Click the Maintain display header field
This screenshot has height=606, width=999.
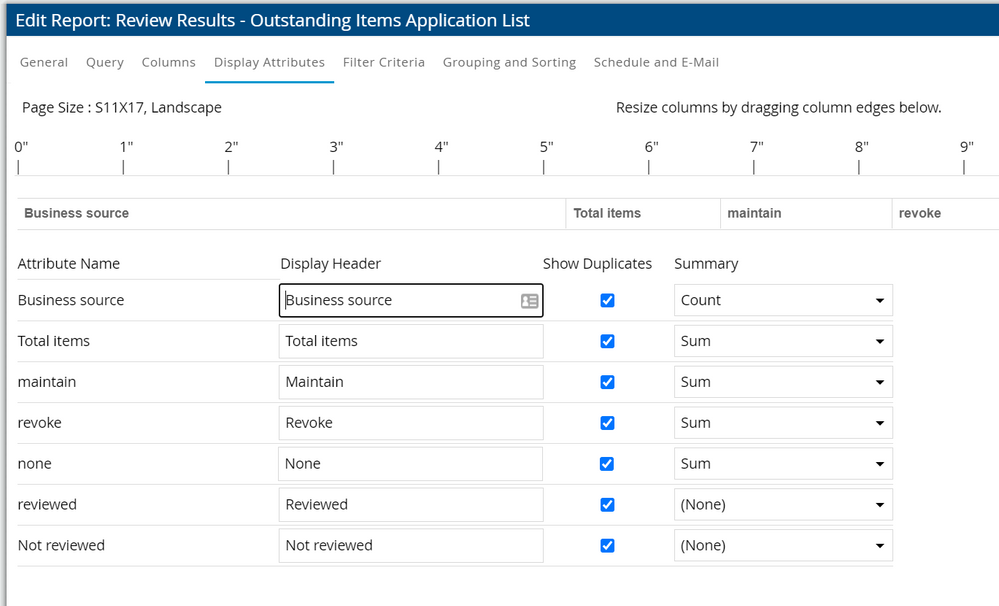[410, 382]
